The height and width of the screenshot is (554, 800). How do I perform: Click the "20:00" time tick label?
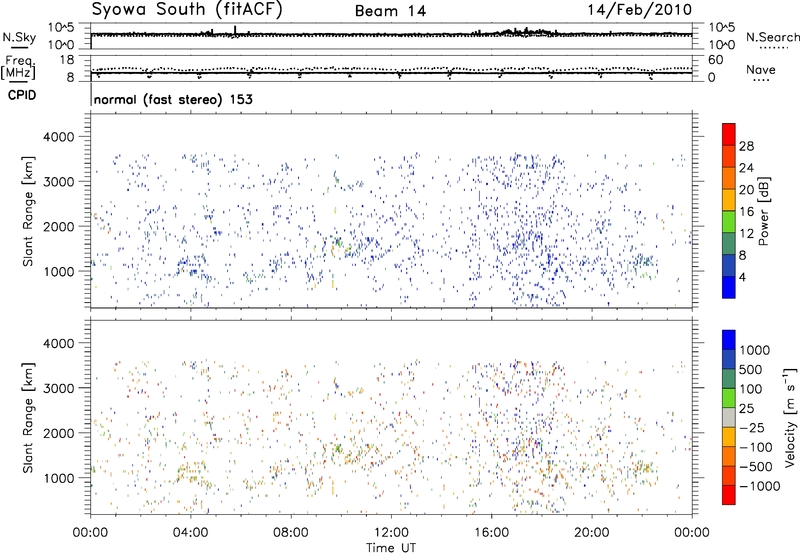(x=591, y=533)
